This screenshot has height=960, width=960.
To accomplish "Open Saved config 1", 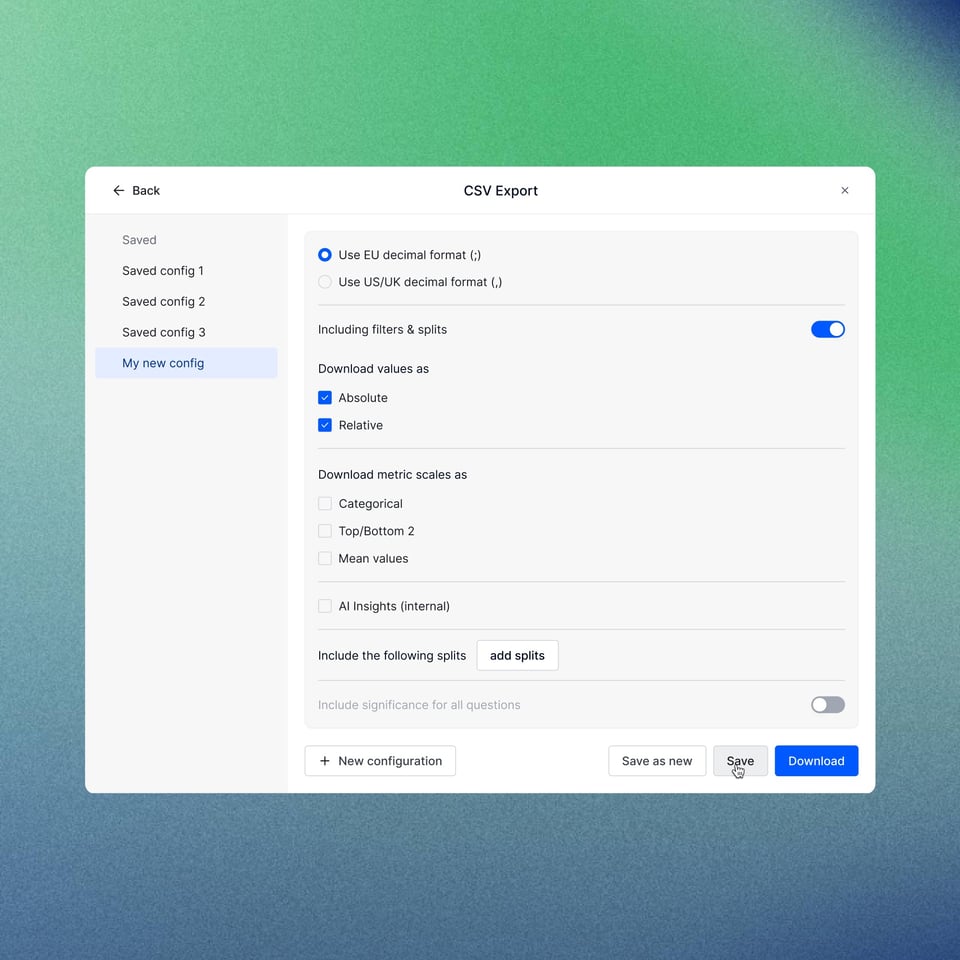I will 163,271.
